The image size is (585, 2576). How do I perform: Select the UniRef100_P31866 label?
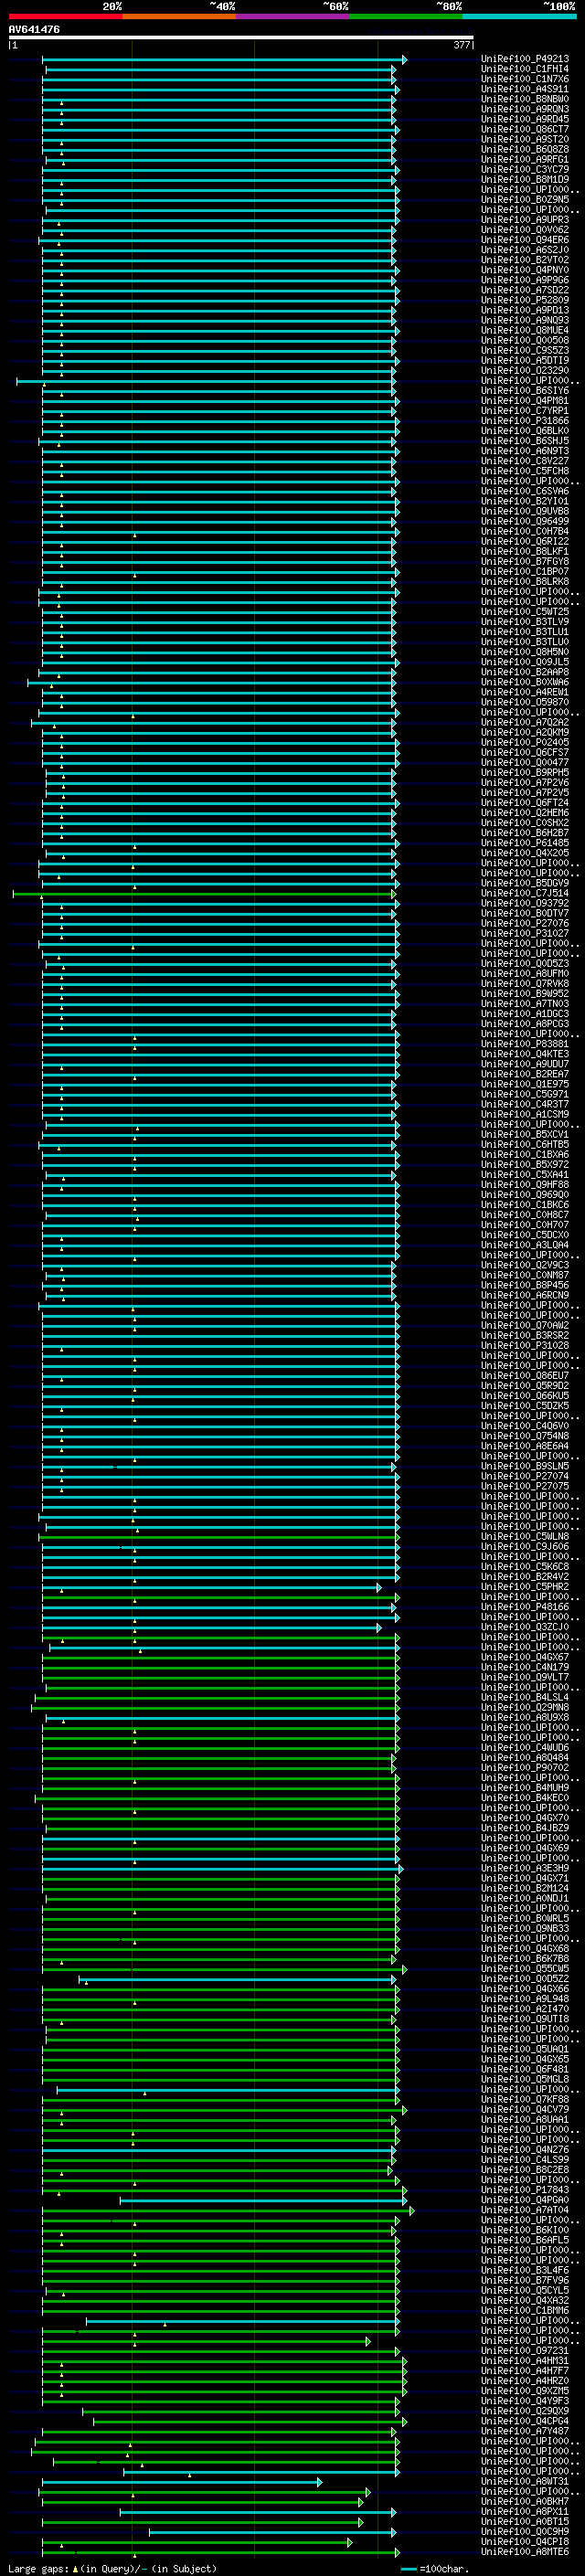(525, 421)
